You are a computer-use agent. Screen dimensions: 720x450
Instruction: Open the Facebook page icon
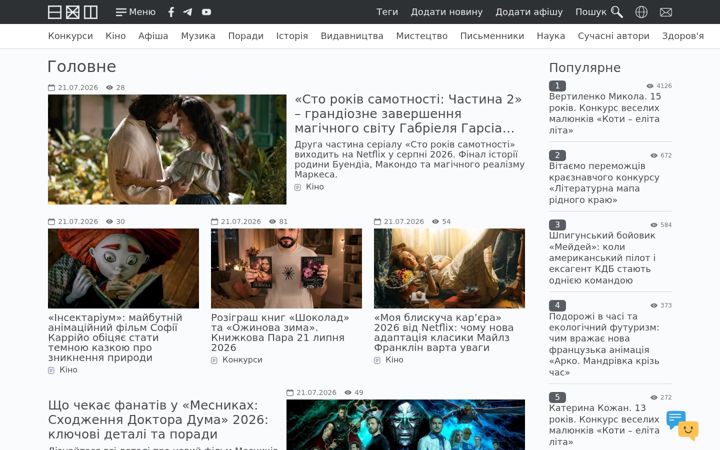tap(171, 12)
